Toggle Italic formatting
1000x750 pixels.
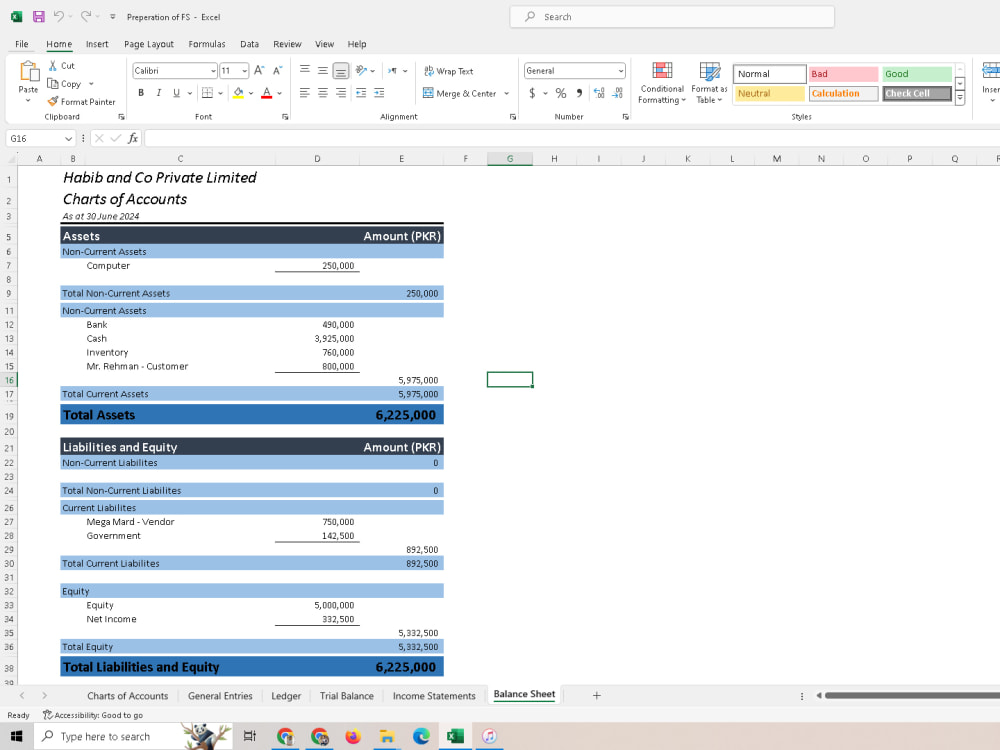click(x=159, y=93)
